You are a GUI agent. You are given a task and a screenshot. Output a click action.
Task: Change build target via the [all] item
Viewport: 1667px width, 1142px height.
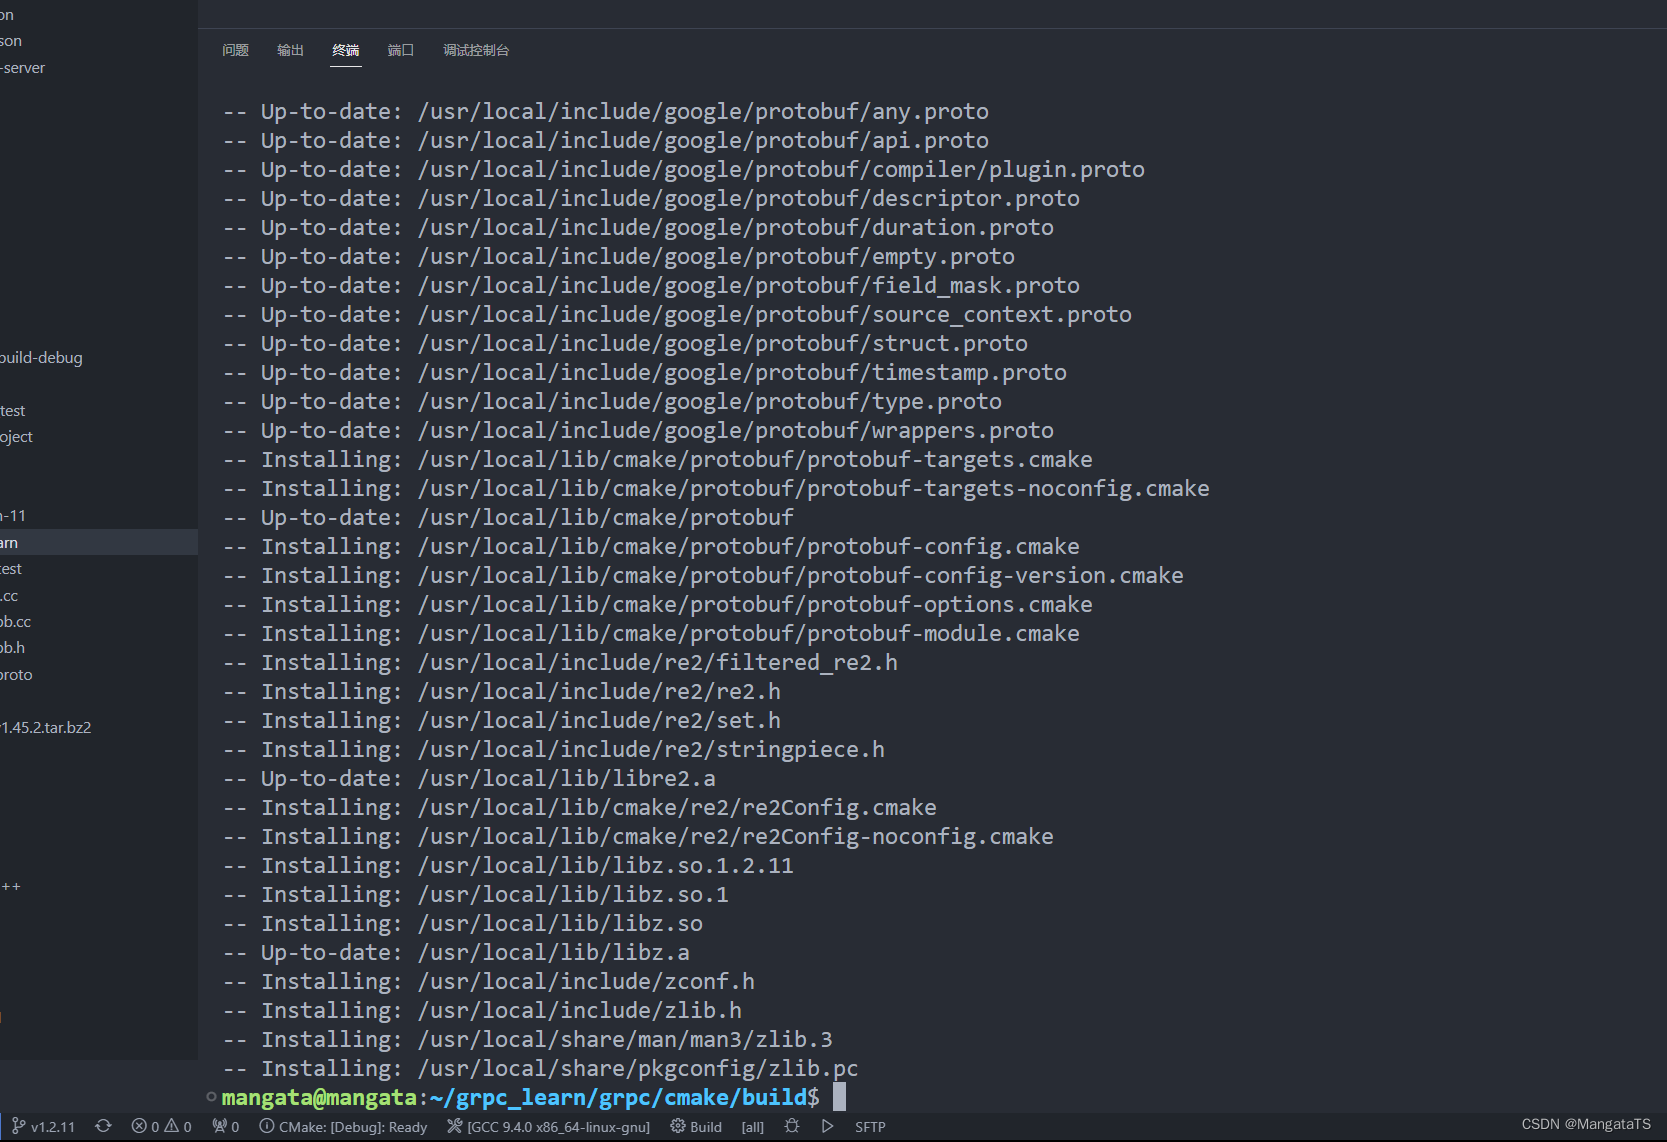(752, 1126)
